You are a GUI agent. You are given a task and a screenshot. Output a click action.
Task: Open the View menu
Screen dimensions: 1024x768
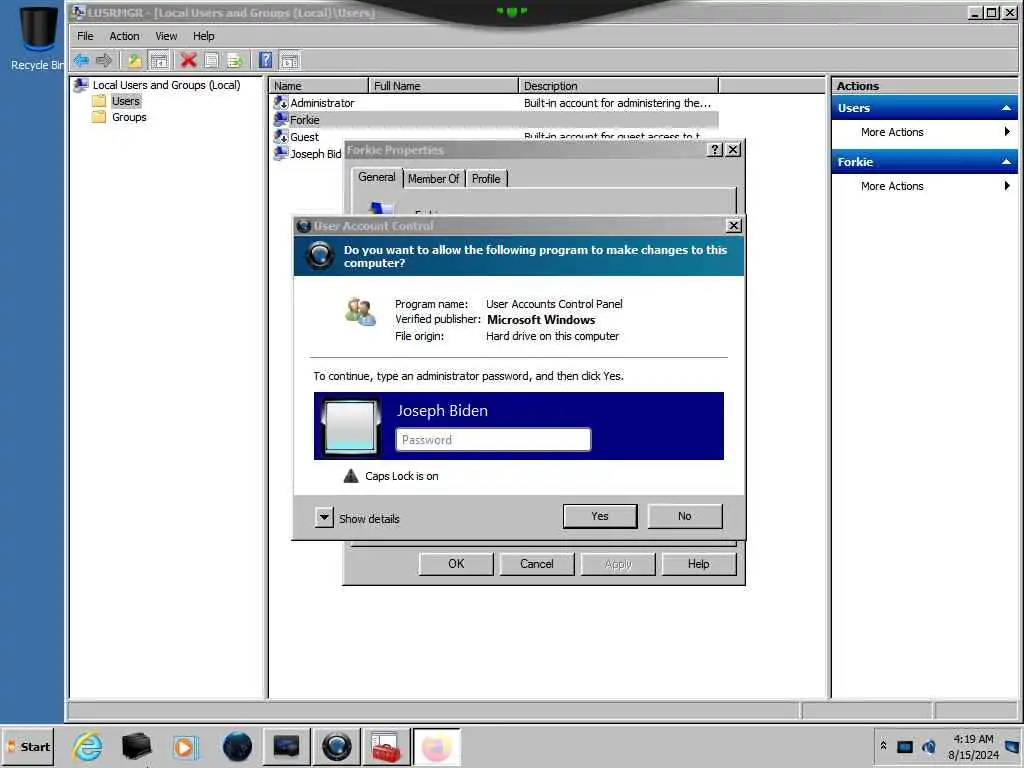166,36
